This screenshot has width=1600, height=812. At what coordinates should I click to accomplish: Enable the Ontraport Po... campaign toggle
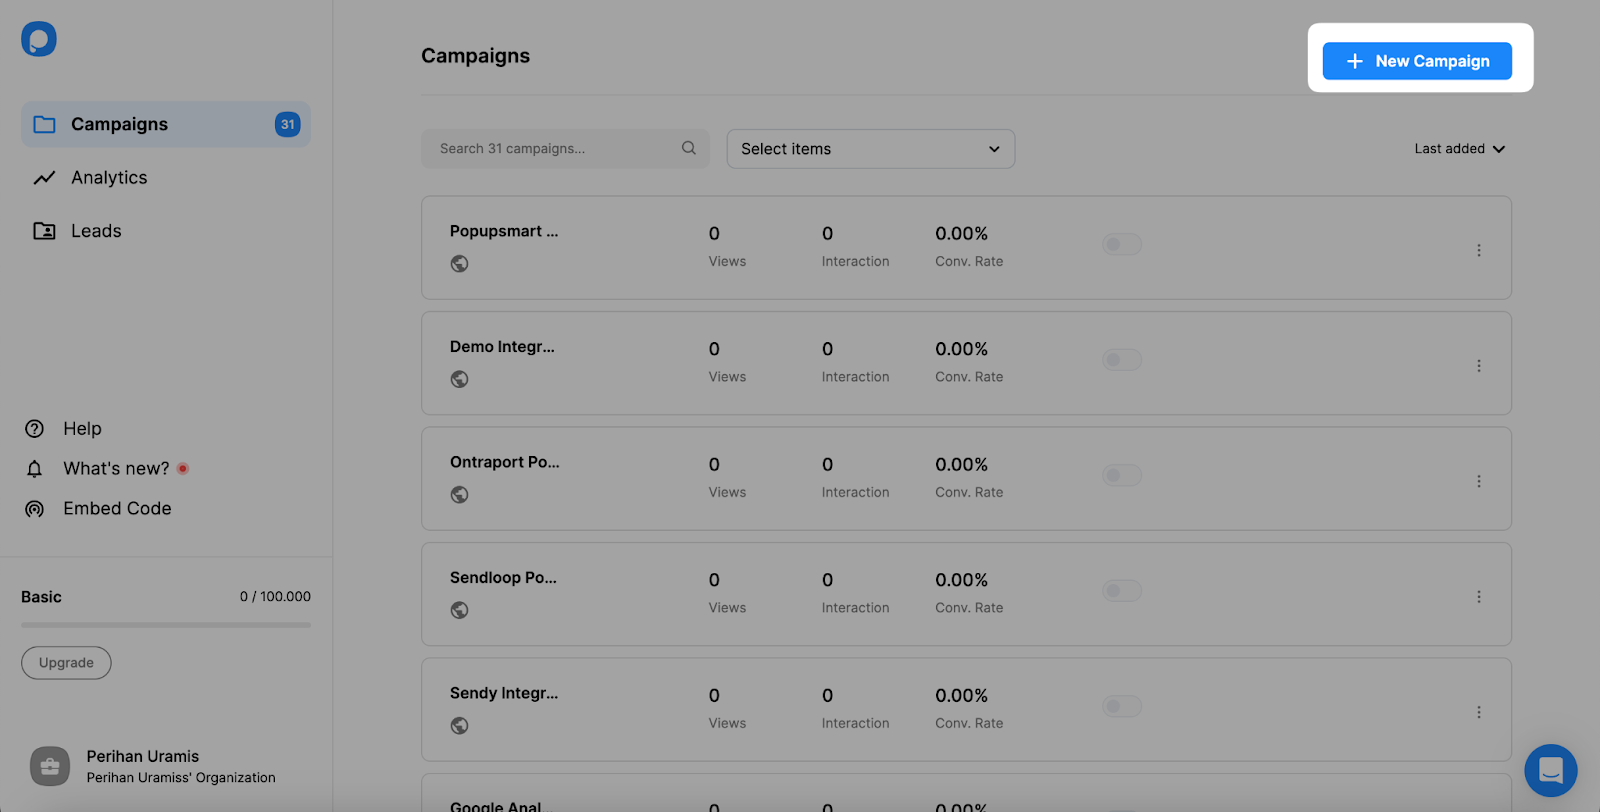coord(1121,475)
